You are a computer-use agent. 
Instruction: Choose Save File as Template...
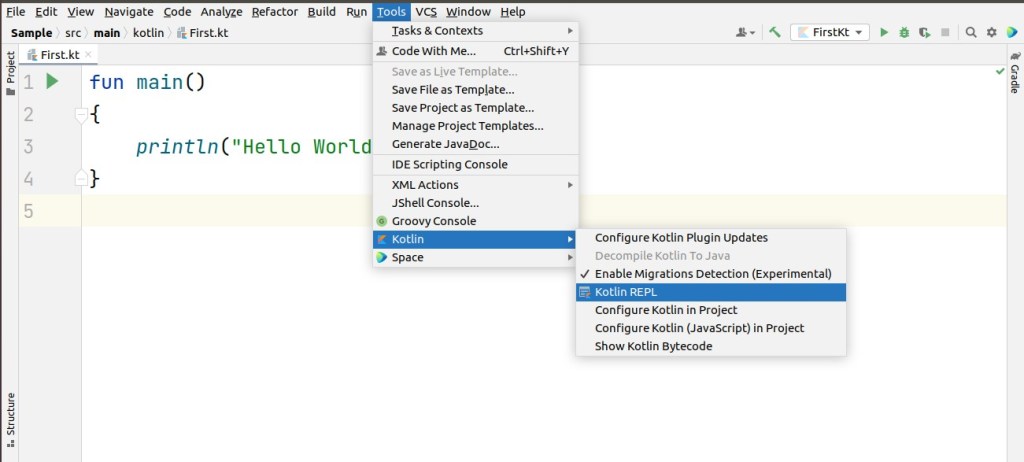pos(475,90)
